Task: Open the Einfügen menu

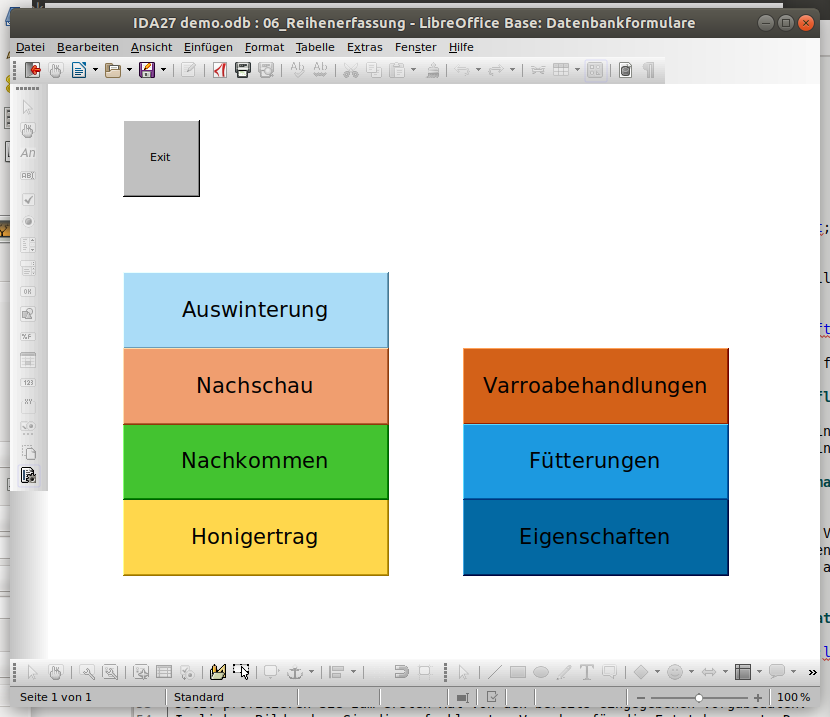Action: [x=208, y=47]
